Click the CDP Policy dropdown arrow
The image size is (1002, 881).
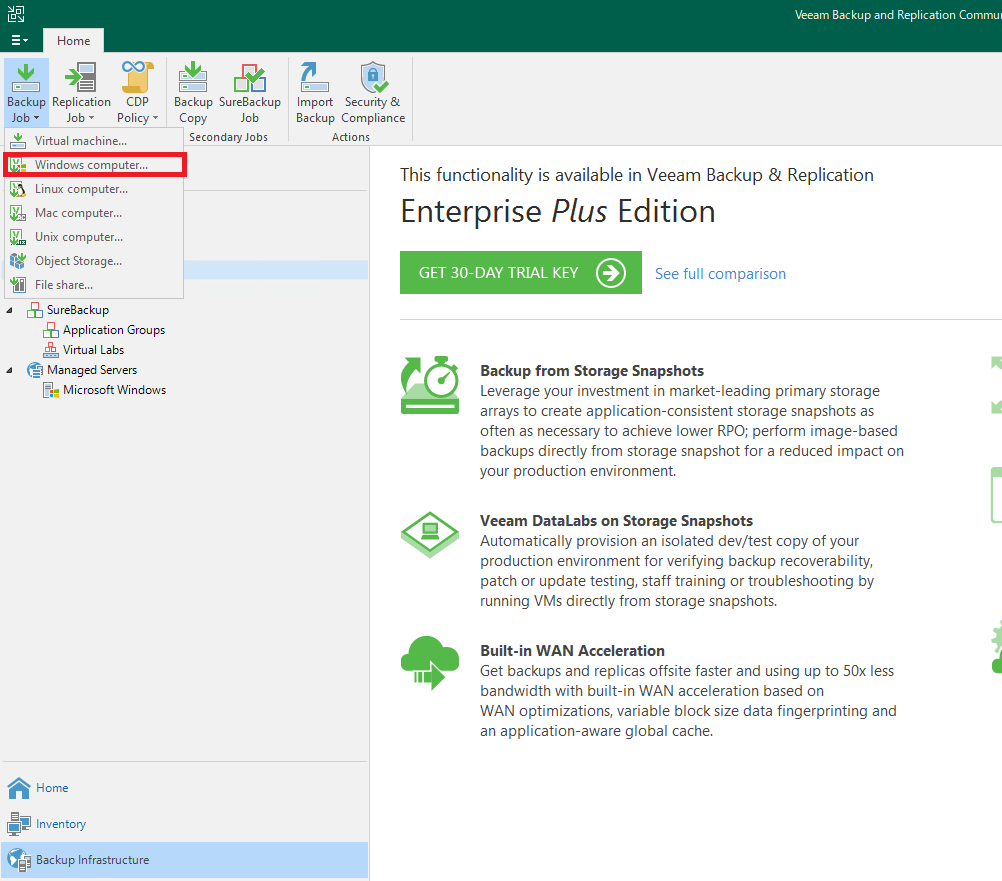(155, 118)
